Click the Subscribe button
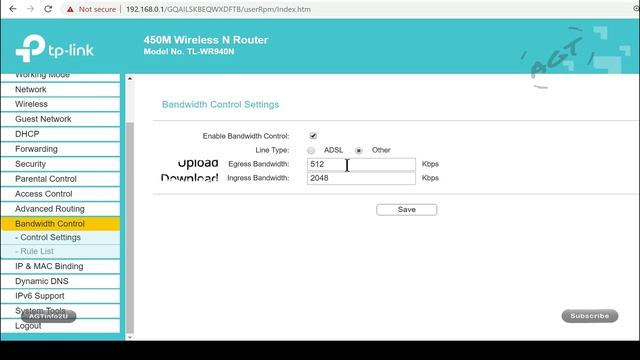 tap(590, 316)
